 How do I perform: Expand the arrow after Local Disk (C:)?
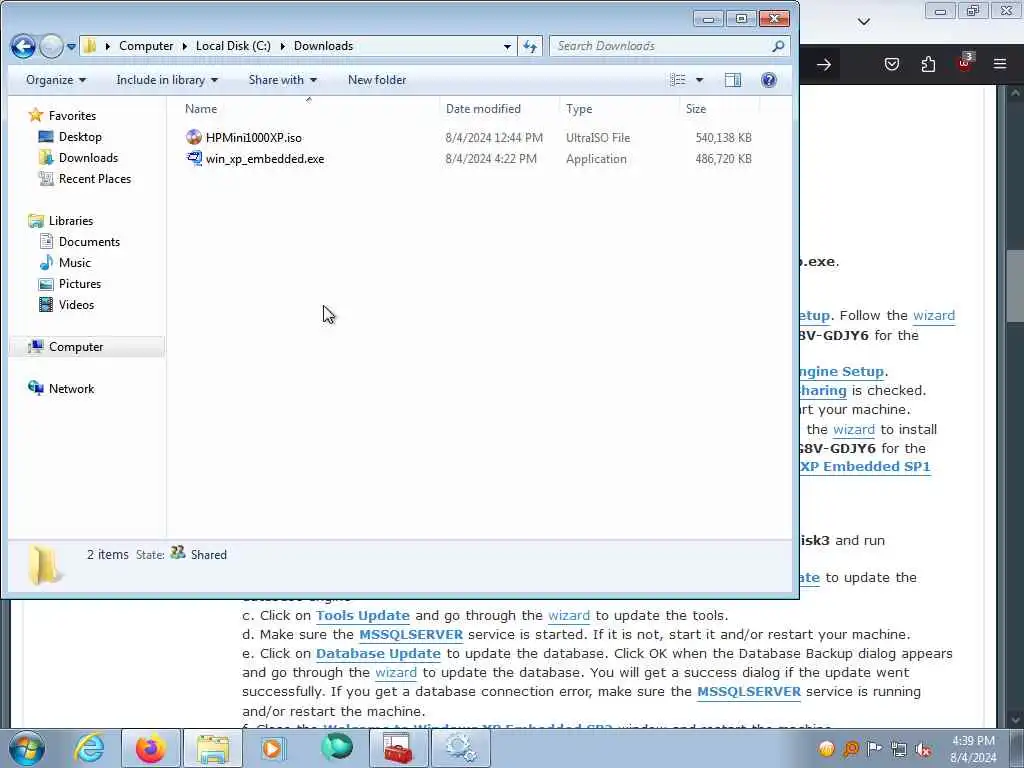coord(283,46)
